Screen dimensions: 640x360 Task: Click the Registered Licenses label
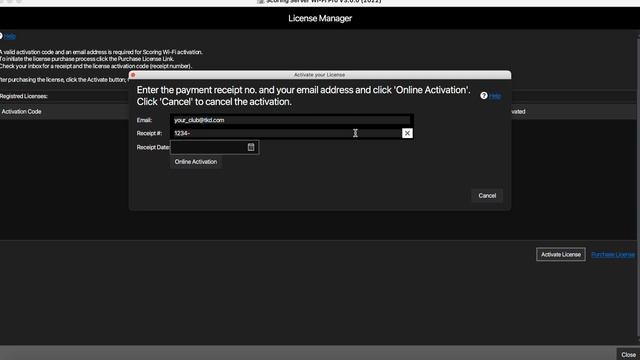24,96
